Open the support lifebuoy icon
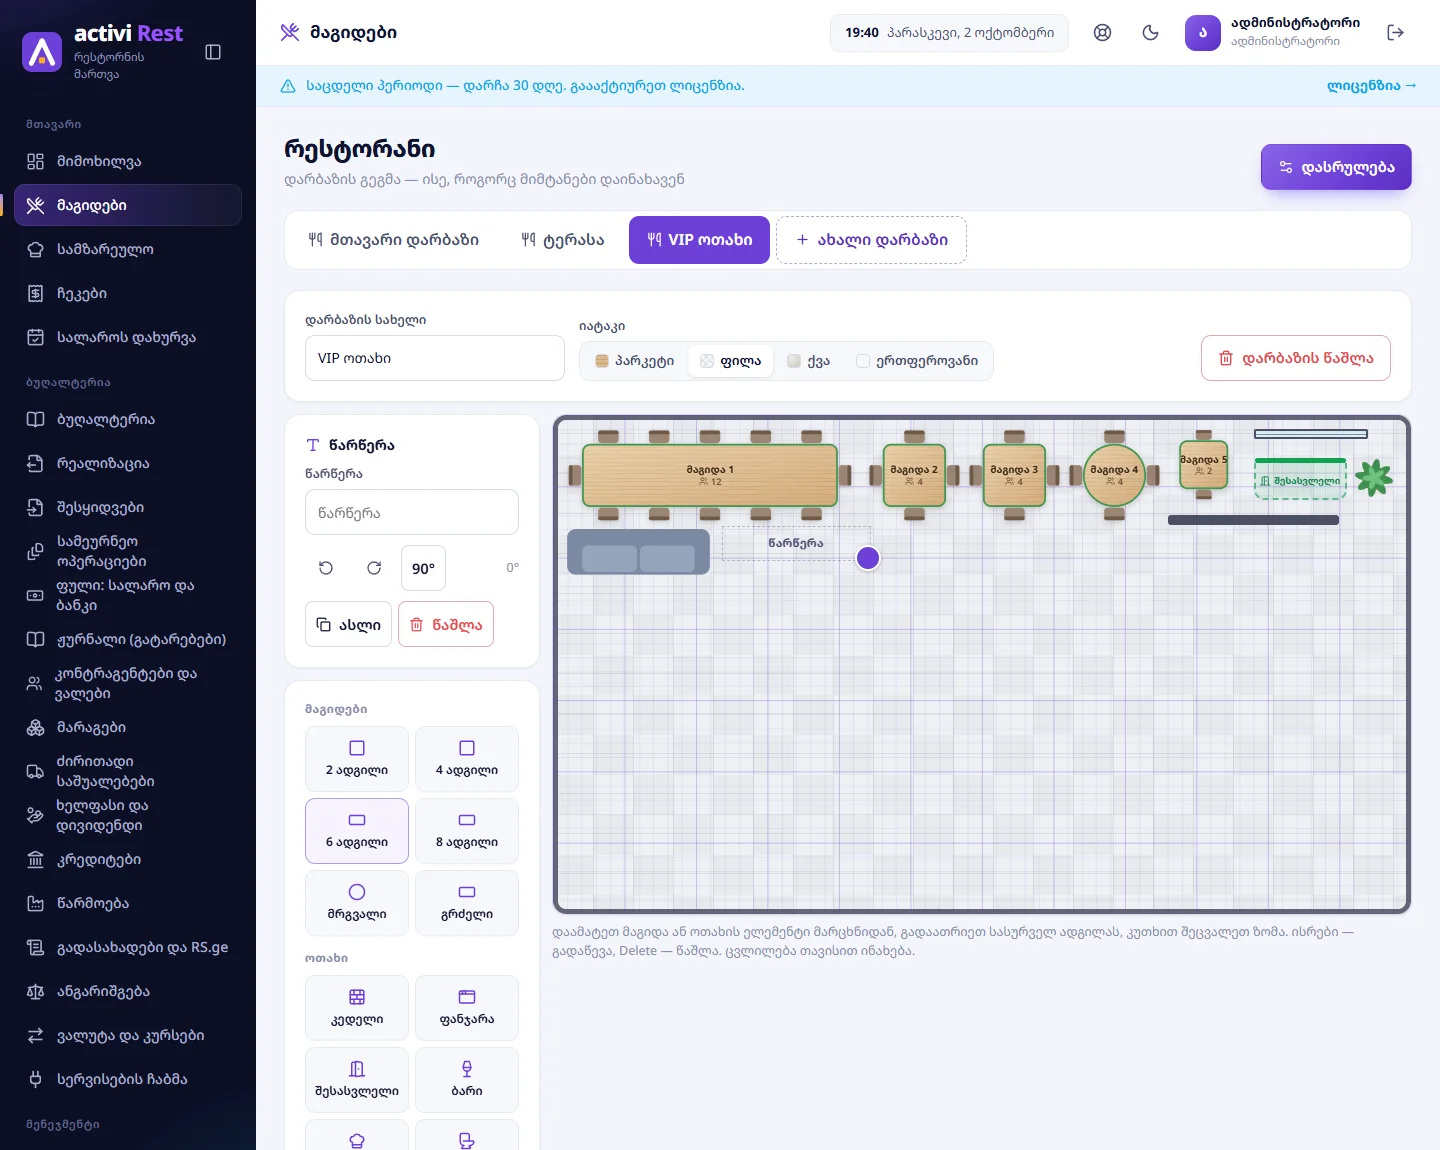Viewport: 1440px width, 1150px height. [1102, 33]
